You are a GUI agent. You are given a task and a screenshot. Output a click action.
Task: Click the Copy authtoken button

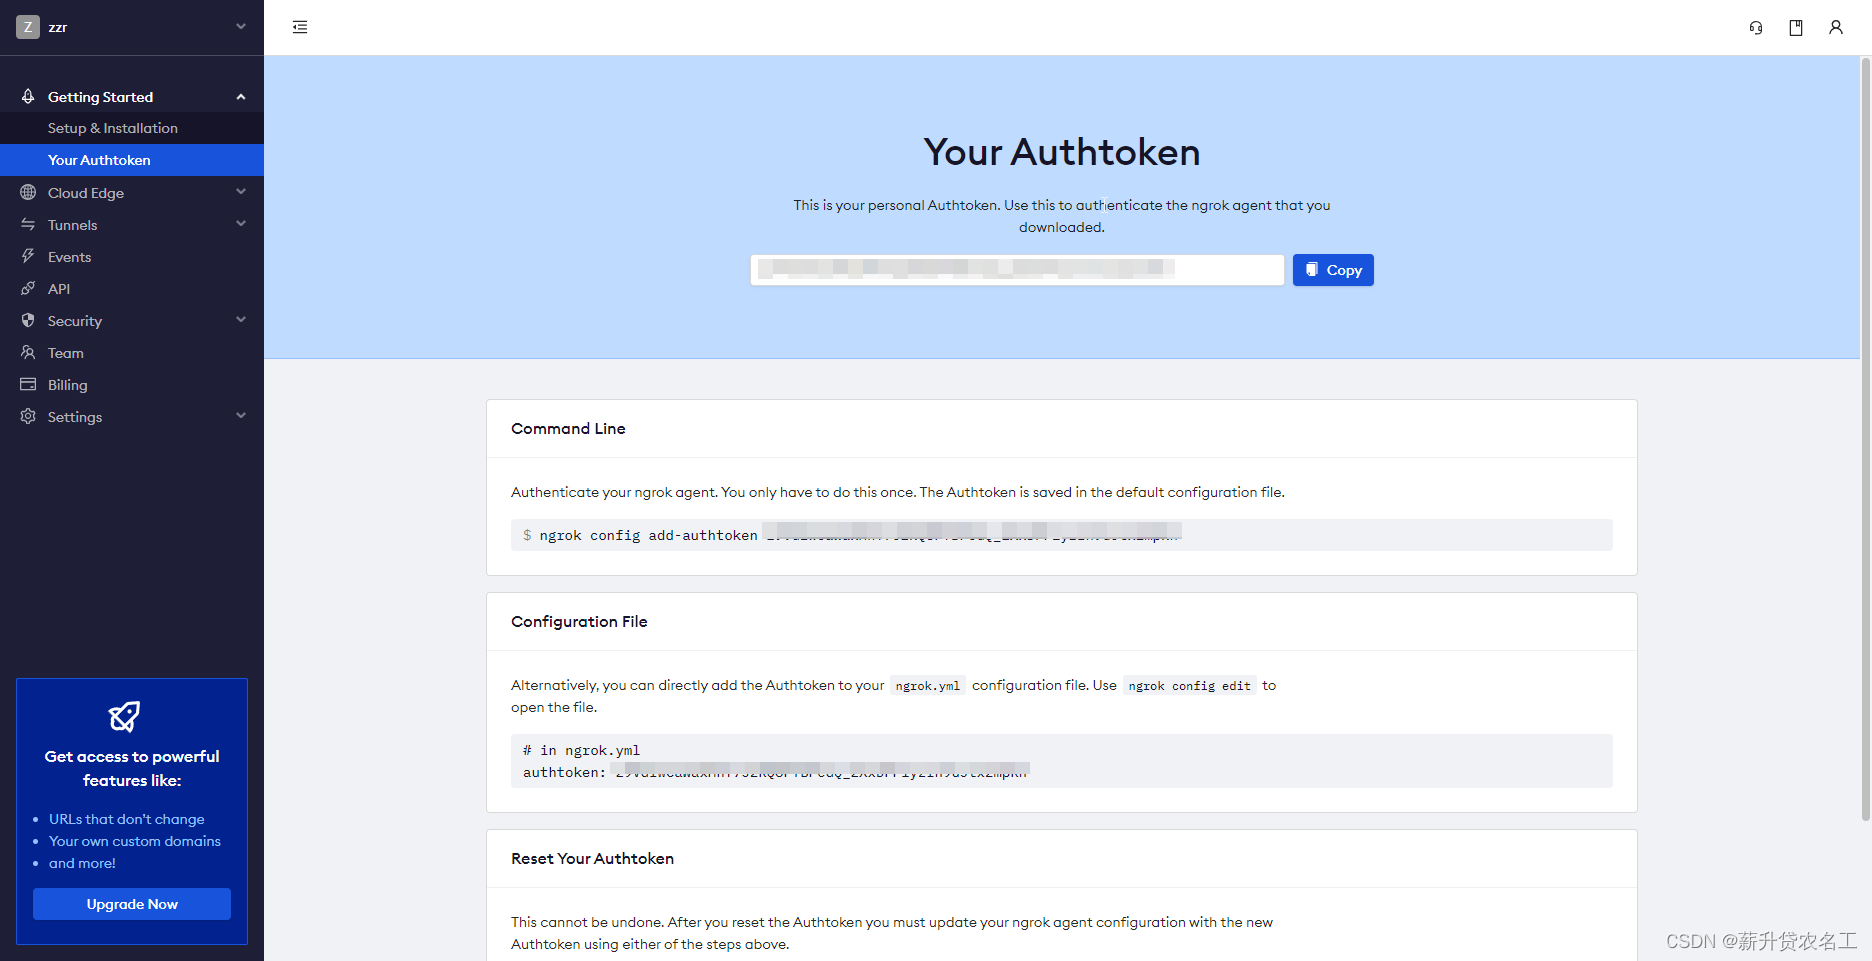(1333, 270)
